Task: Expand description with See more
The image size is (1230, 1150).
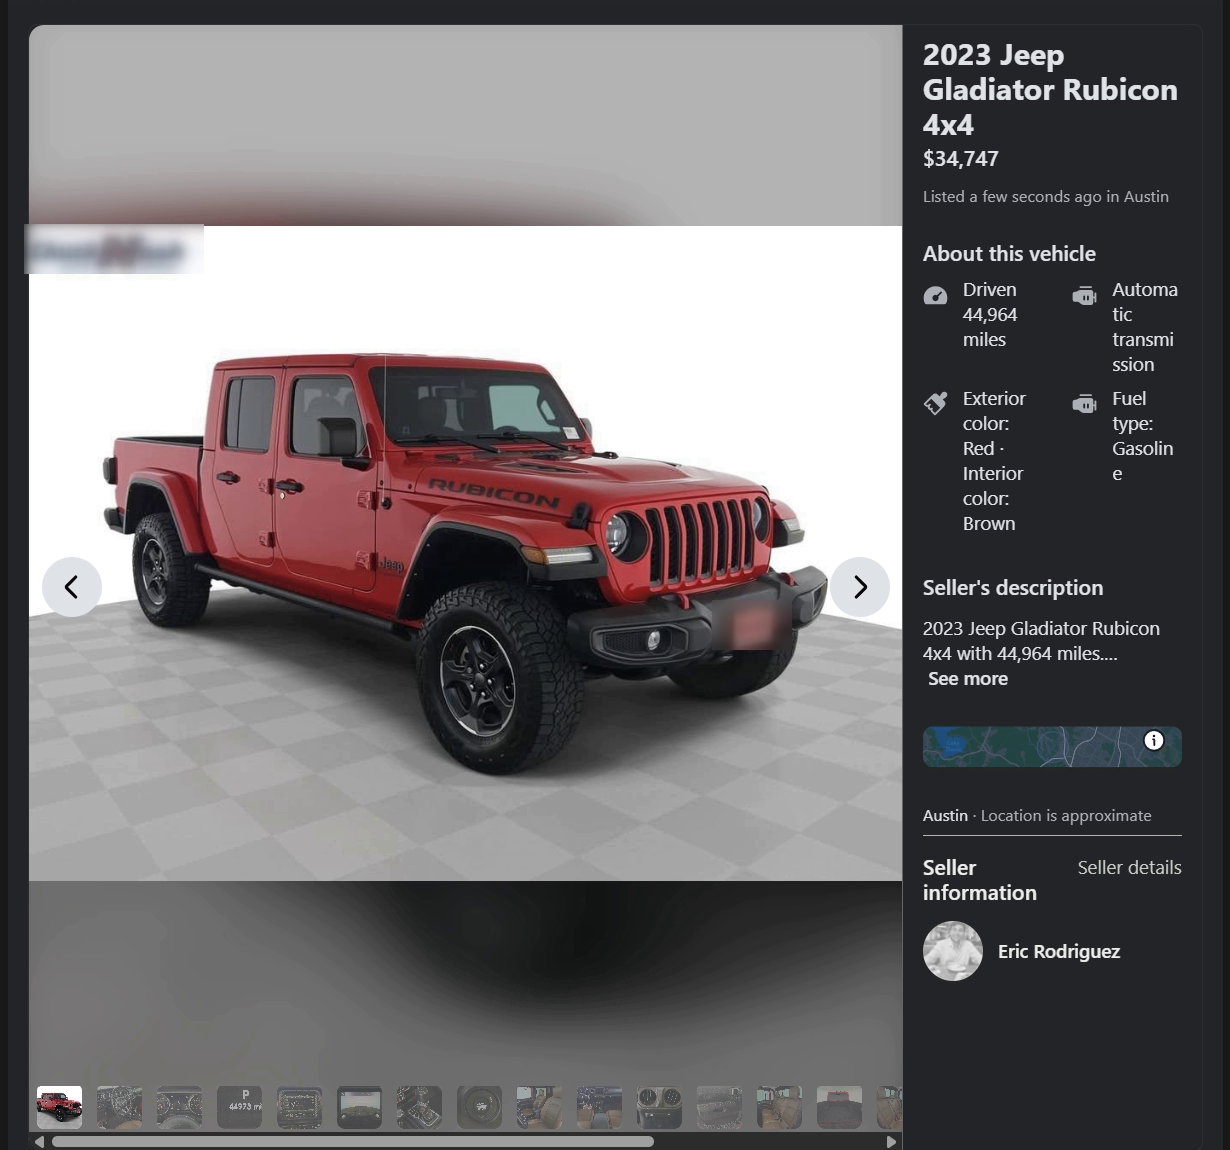Action: coord(967,679)
